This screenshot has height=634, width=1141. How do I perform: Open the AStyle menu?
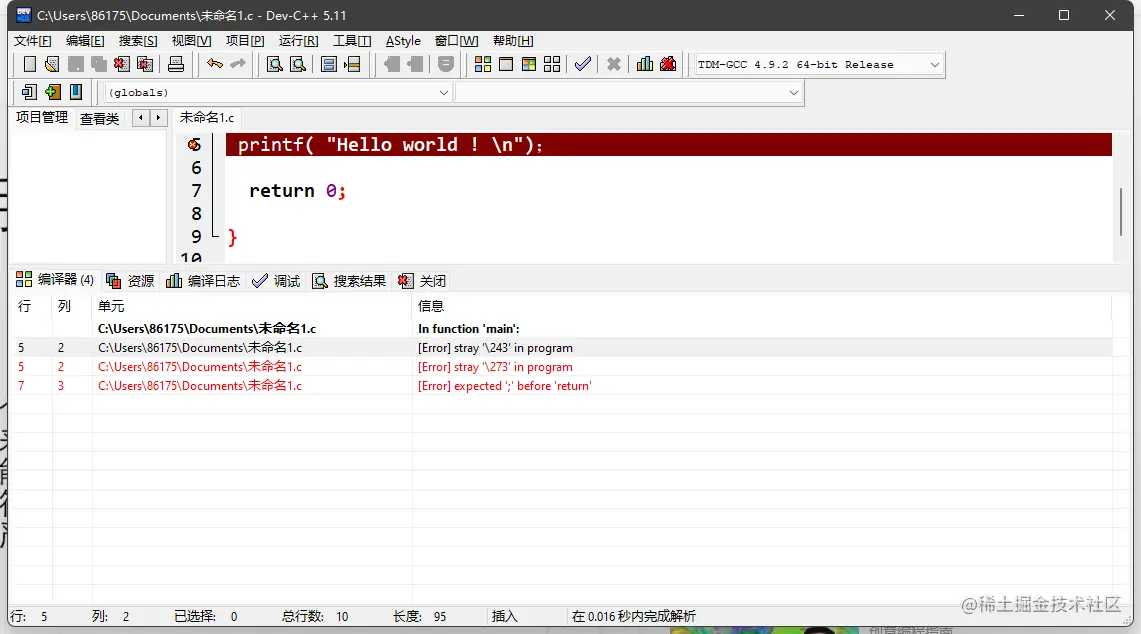click(x=403, y=41)
